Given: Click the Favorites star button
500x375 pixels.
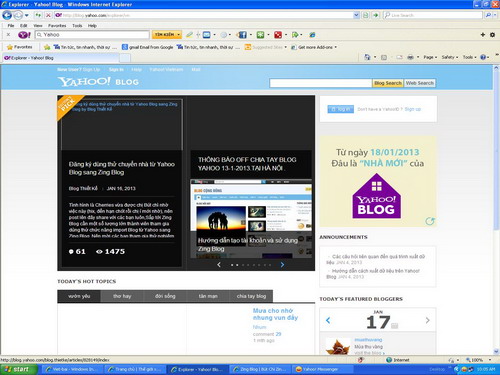Looking at the screenshot, I should (x=19, y=47).
